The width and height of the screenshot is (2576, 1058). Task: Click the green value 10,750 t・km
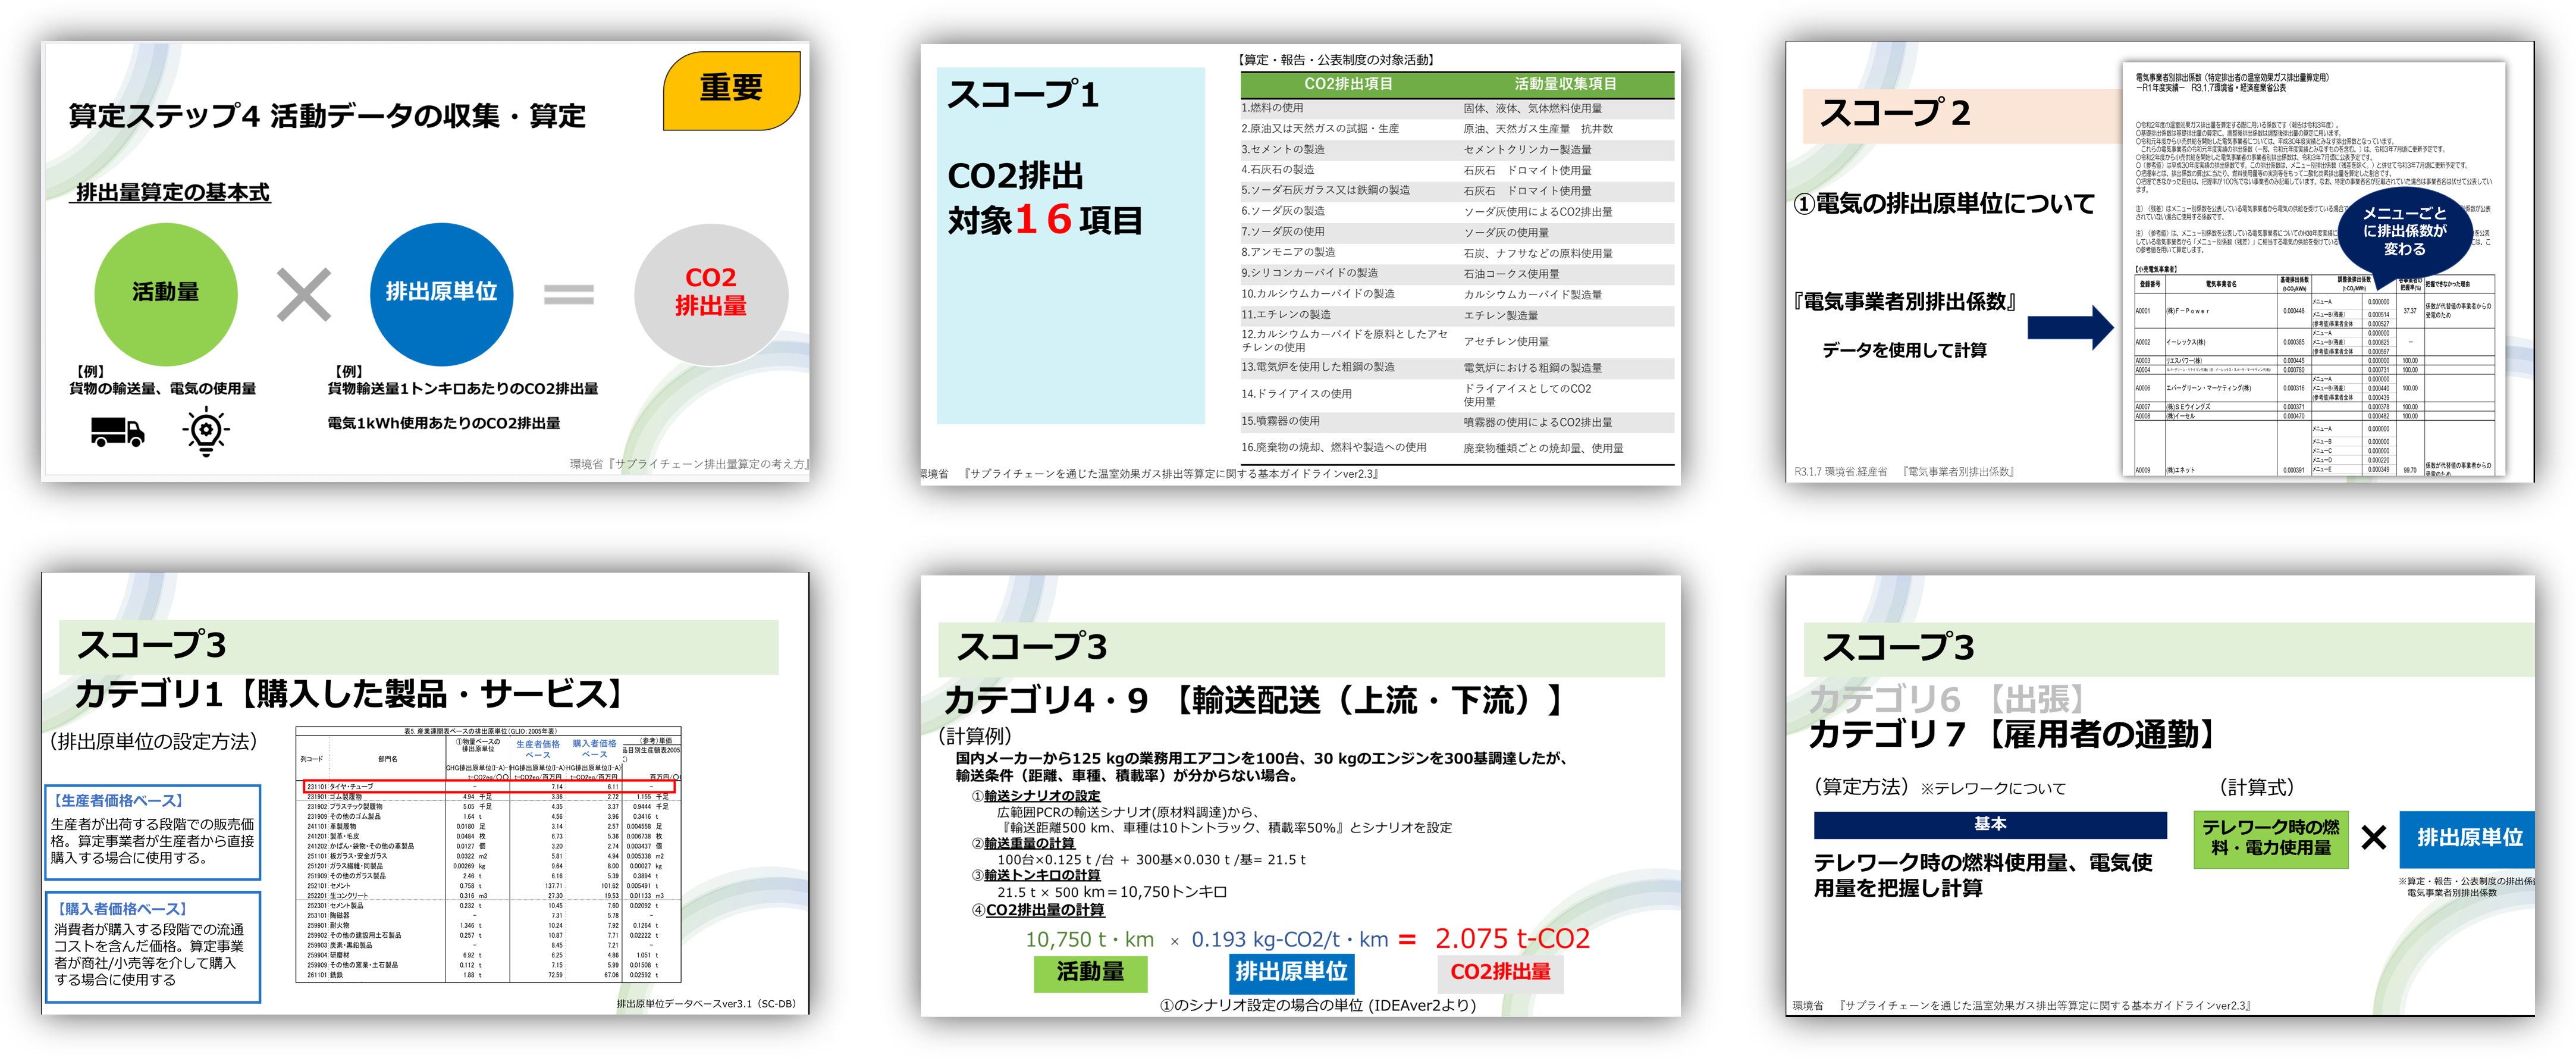point(1089,940)
